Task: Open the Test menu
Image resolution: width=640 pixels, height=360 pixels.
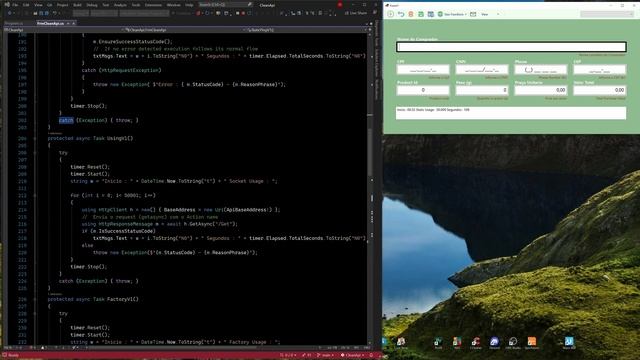Action: (106, 5)
